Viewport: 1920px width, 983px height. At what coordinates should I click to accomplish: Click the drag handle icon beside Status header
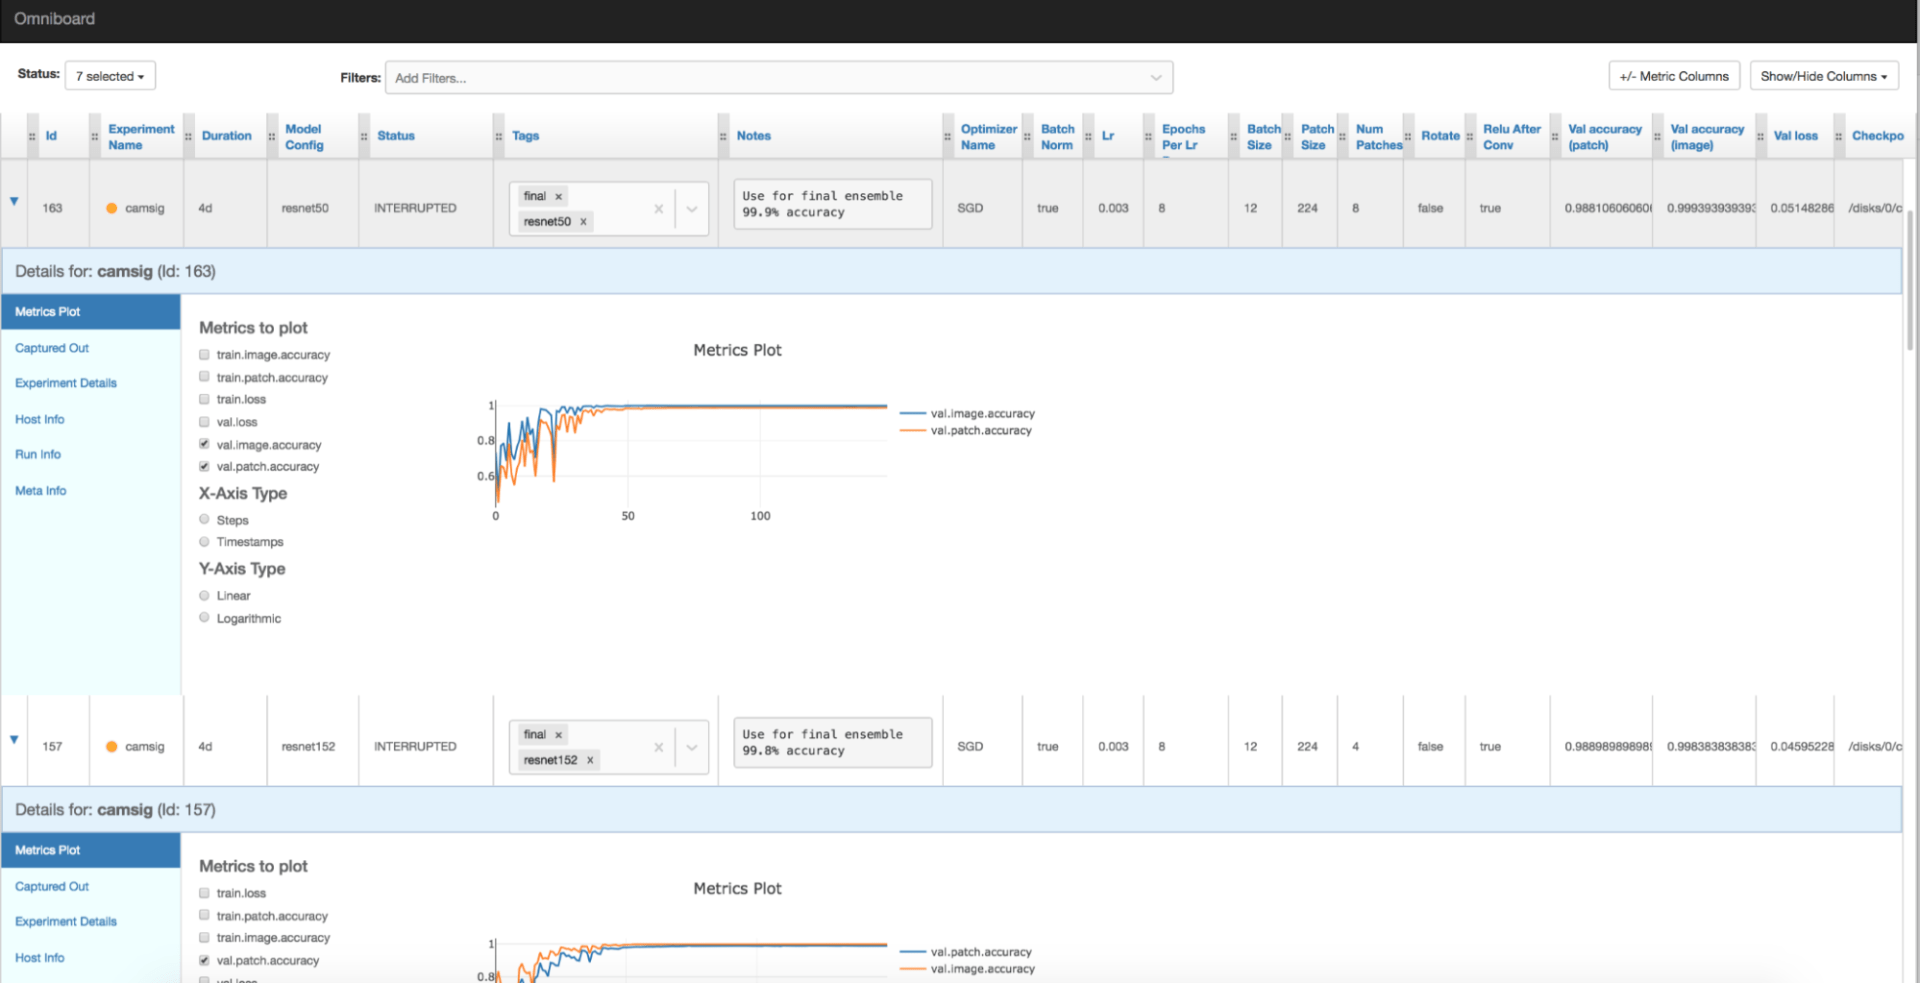click(x=364, y=137)
